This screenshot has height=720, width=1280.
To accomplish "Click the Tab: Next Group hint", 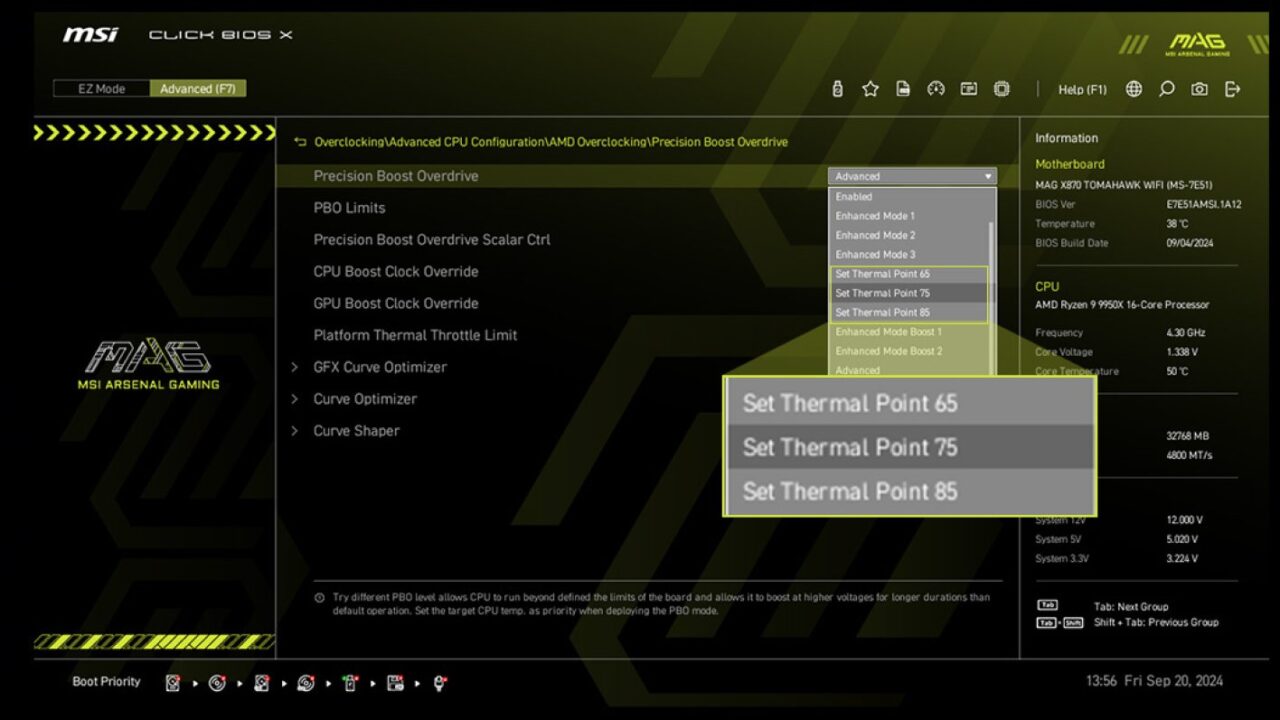I will tap(1131, 607).
